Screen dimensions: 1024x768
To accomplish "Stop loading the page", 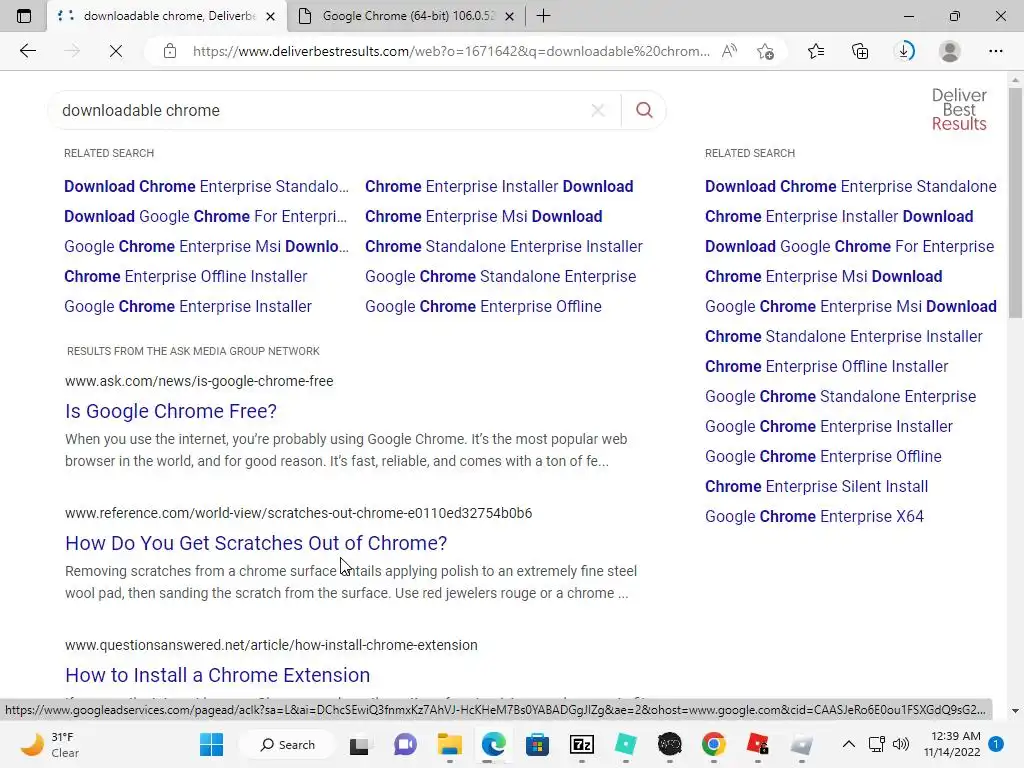I will click(116, 51).
